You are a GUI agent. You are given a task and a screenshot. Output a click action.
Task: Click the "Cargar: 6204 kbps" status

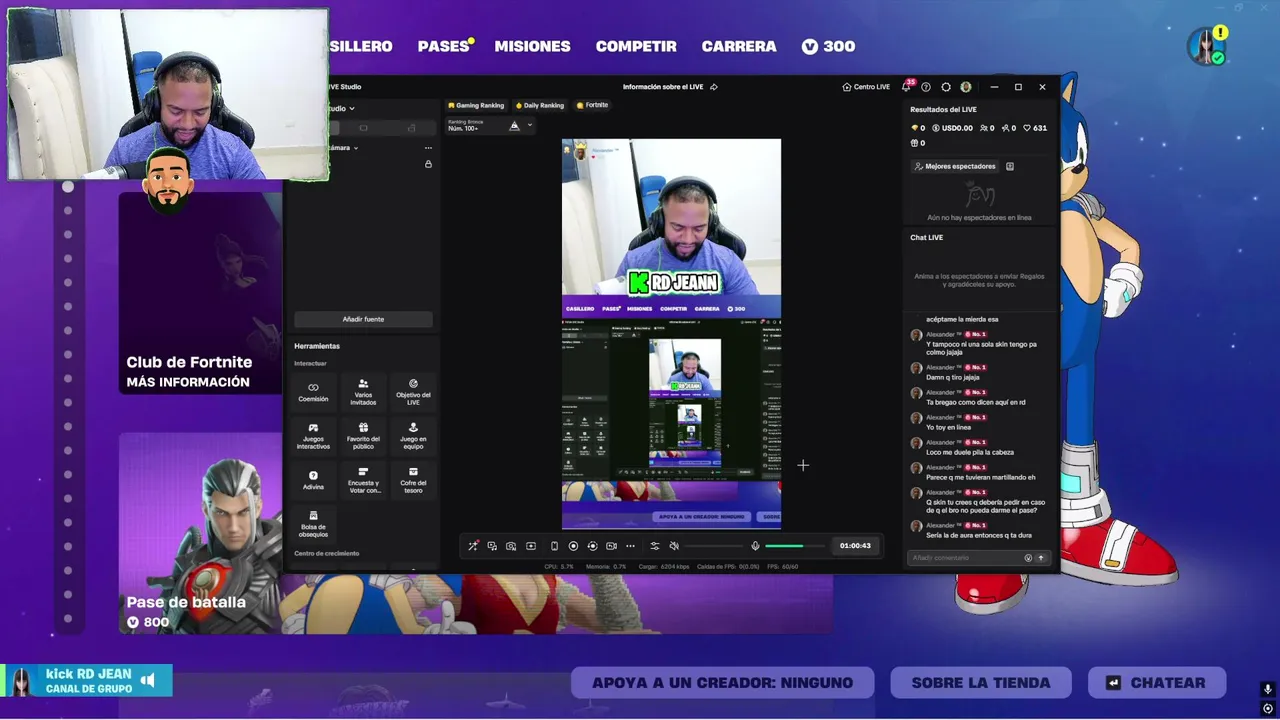coord(663,567)
